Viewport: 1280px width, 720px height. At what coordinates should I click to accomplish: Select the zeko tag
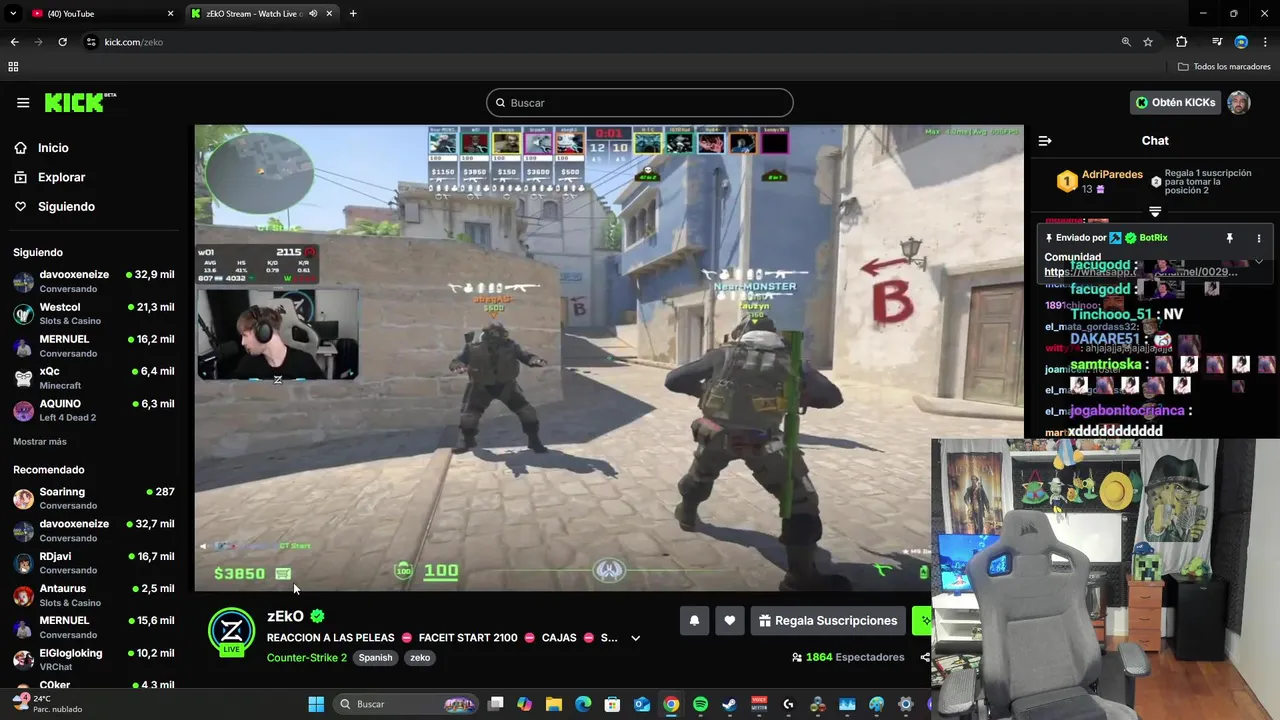420,658
